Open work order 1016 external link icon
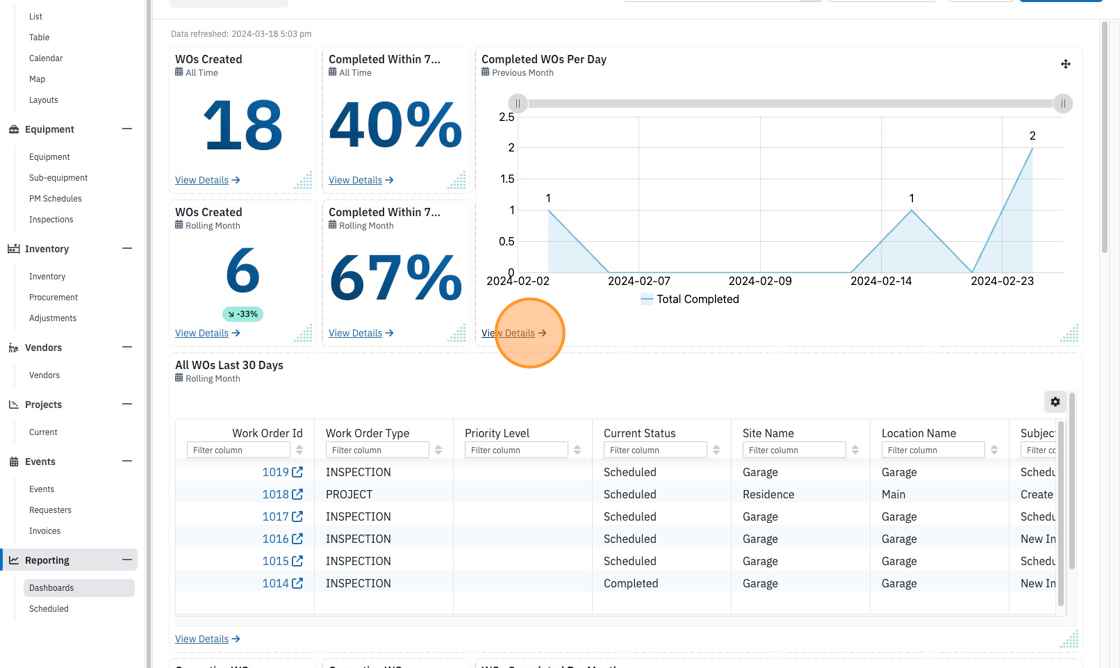 (297, 539)
